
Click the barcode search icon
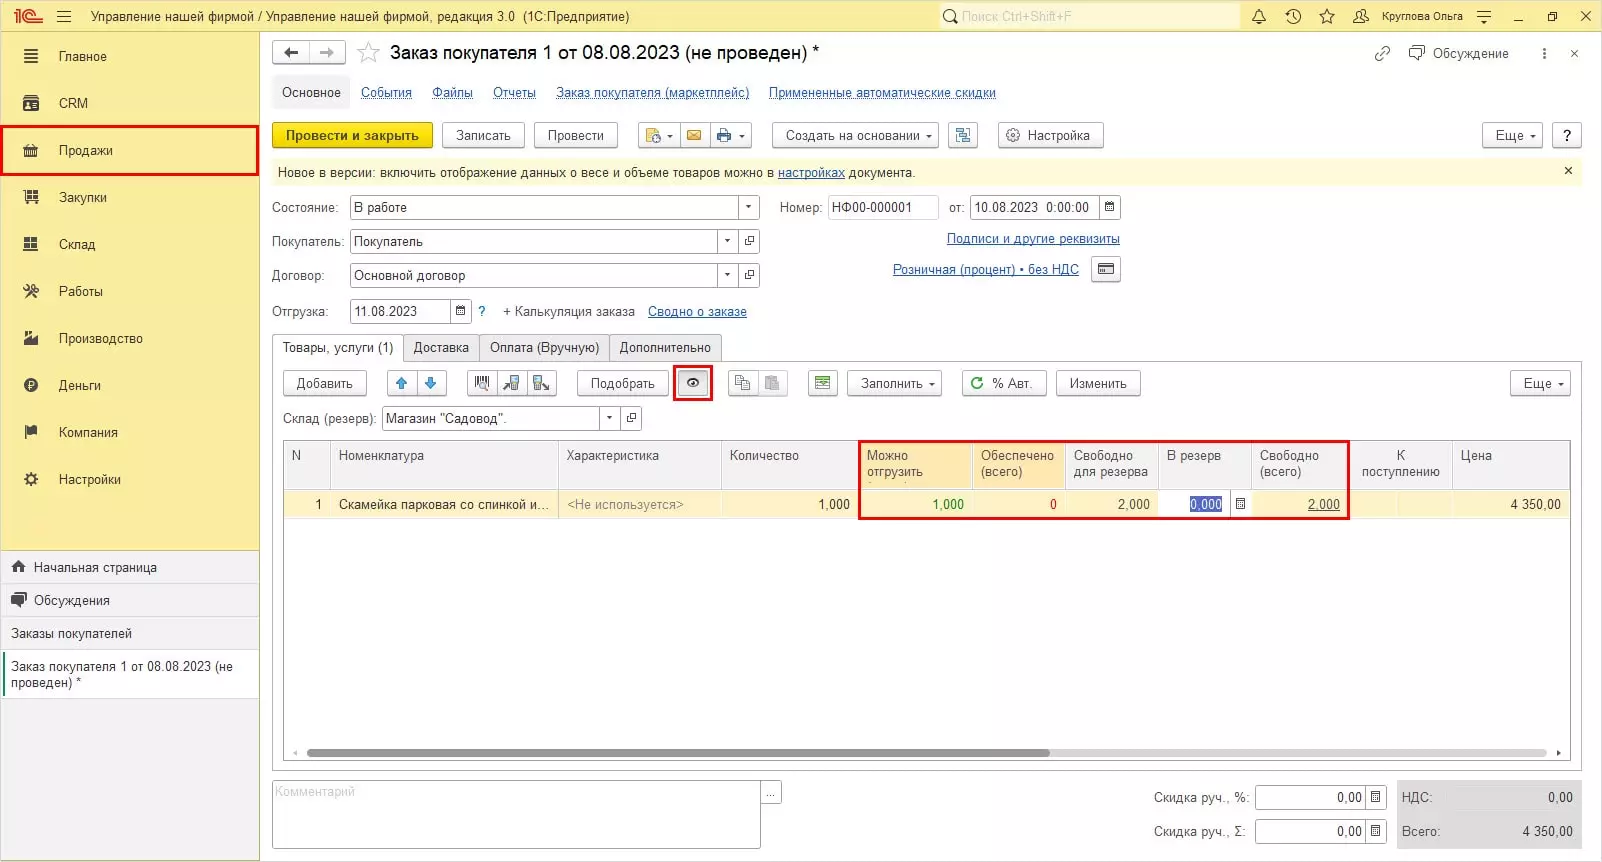483,383
